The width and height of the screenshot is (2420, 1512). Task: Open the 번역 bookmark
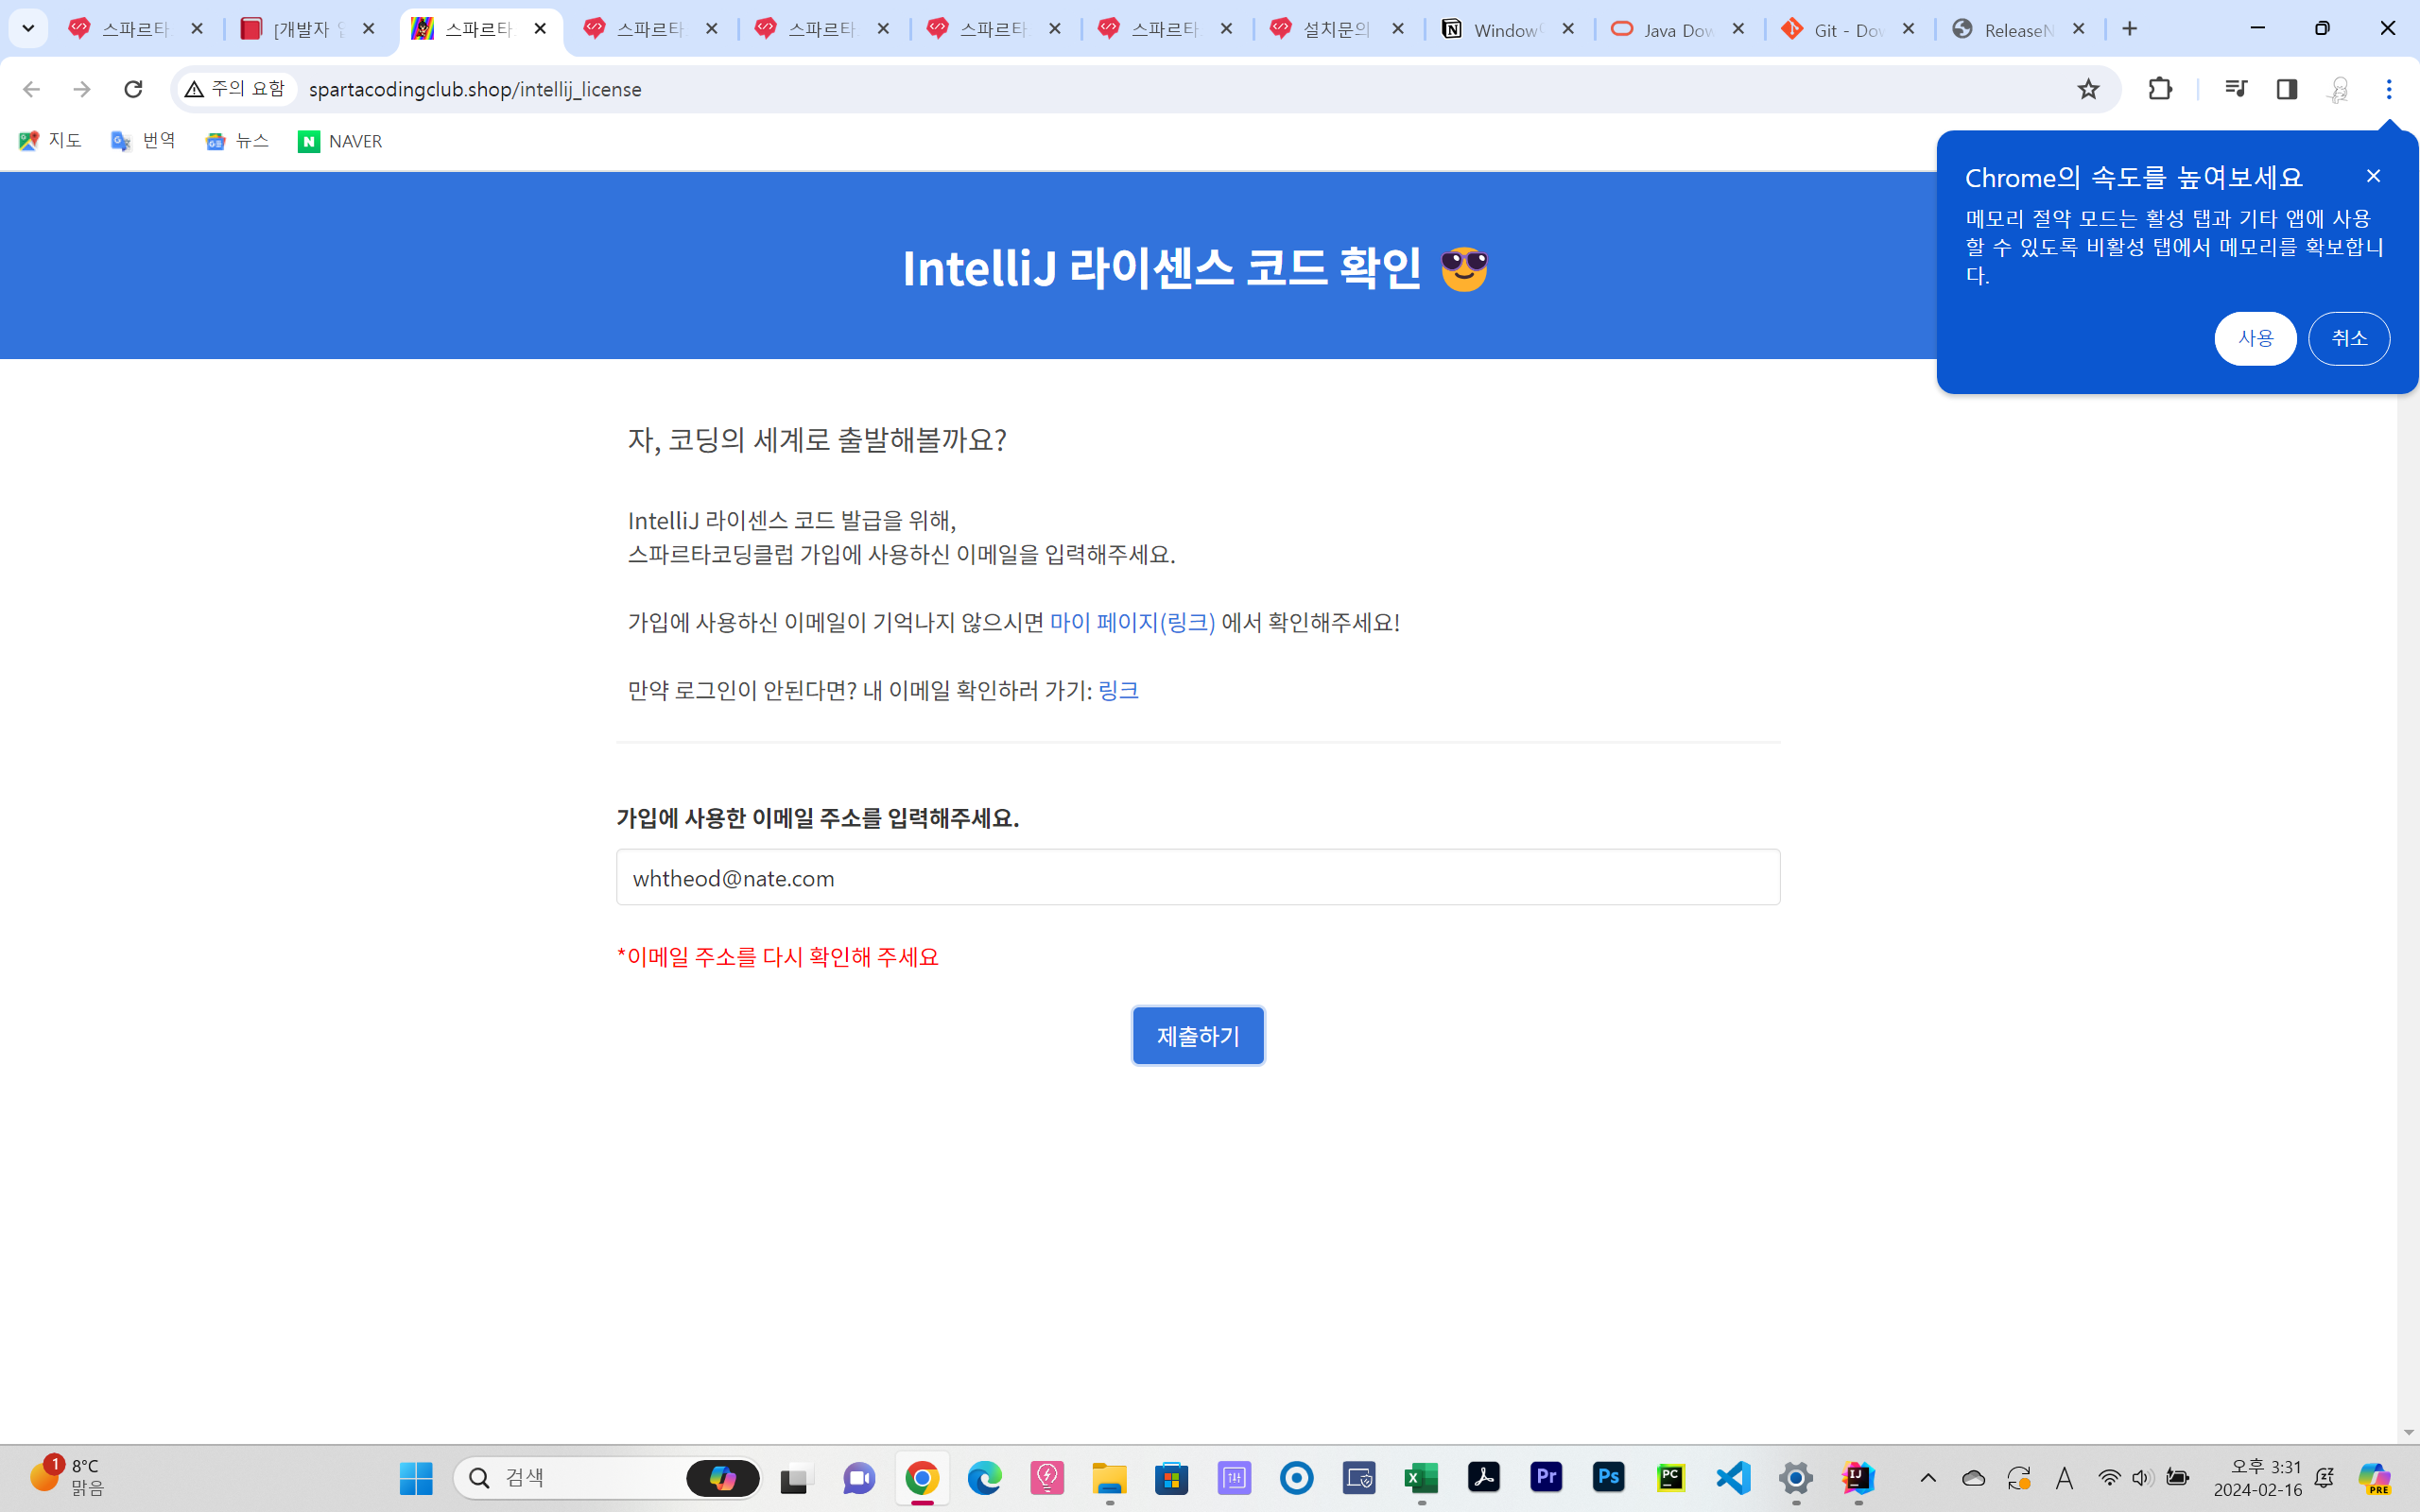point(144,141)
